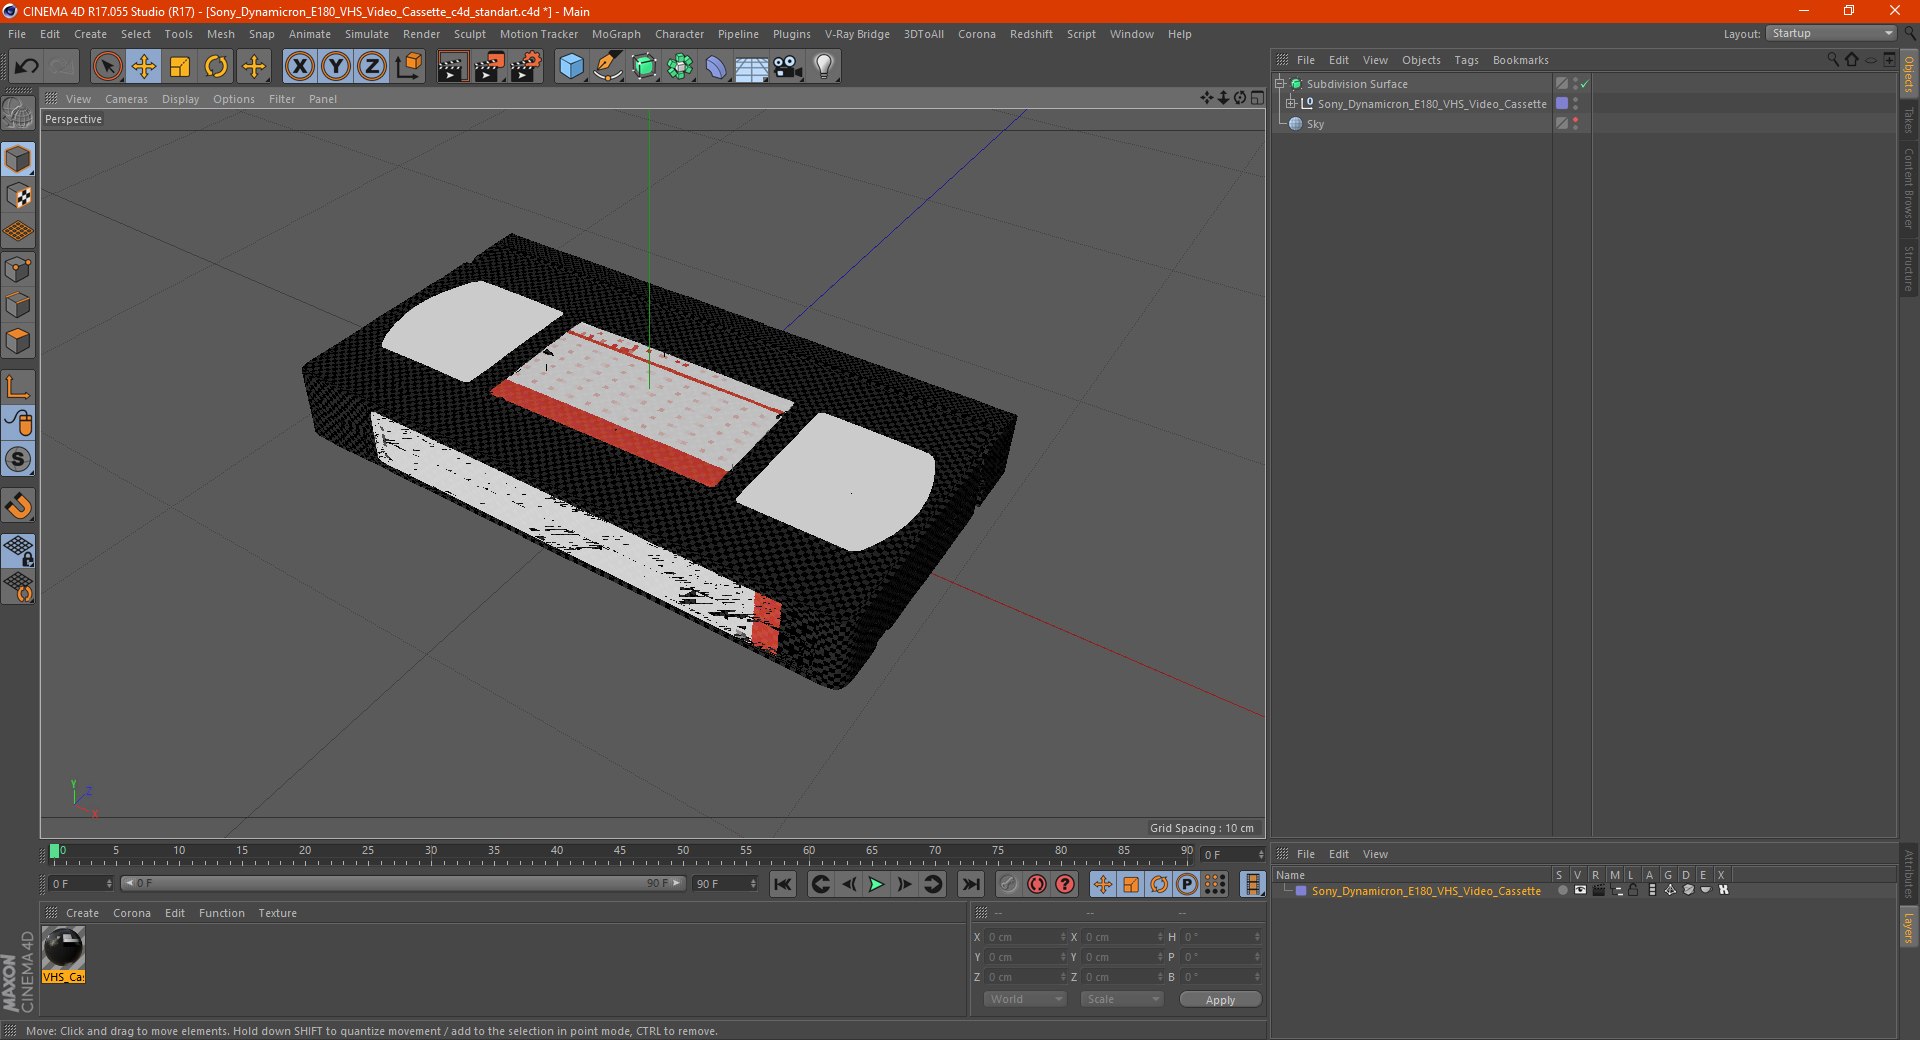Screen dimensions: 1920x1040
Task: Open Render to Picture Viewer
Action: click(489, 67)
